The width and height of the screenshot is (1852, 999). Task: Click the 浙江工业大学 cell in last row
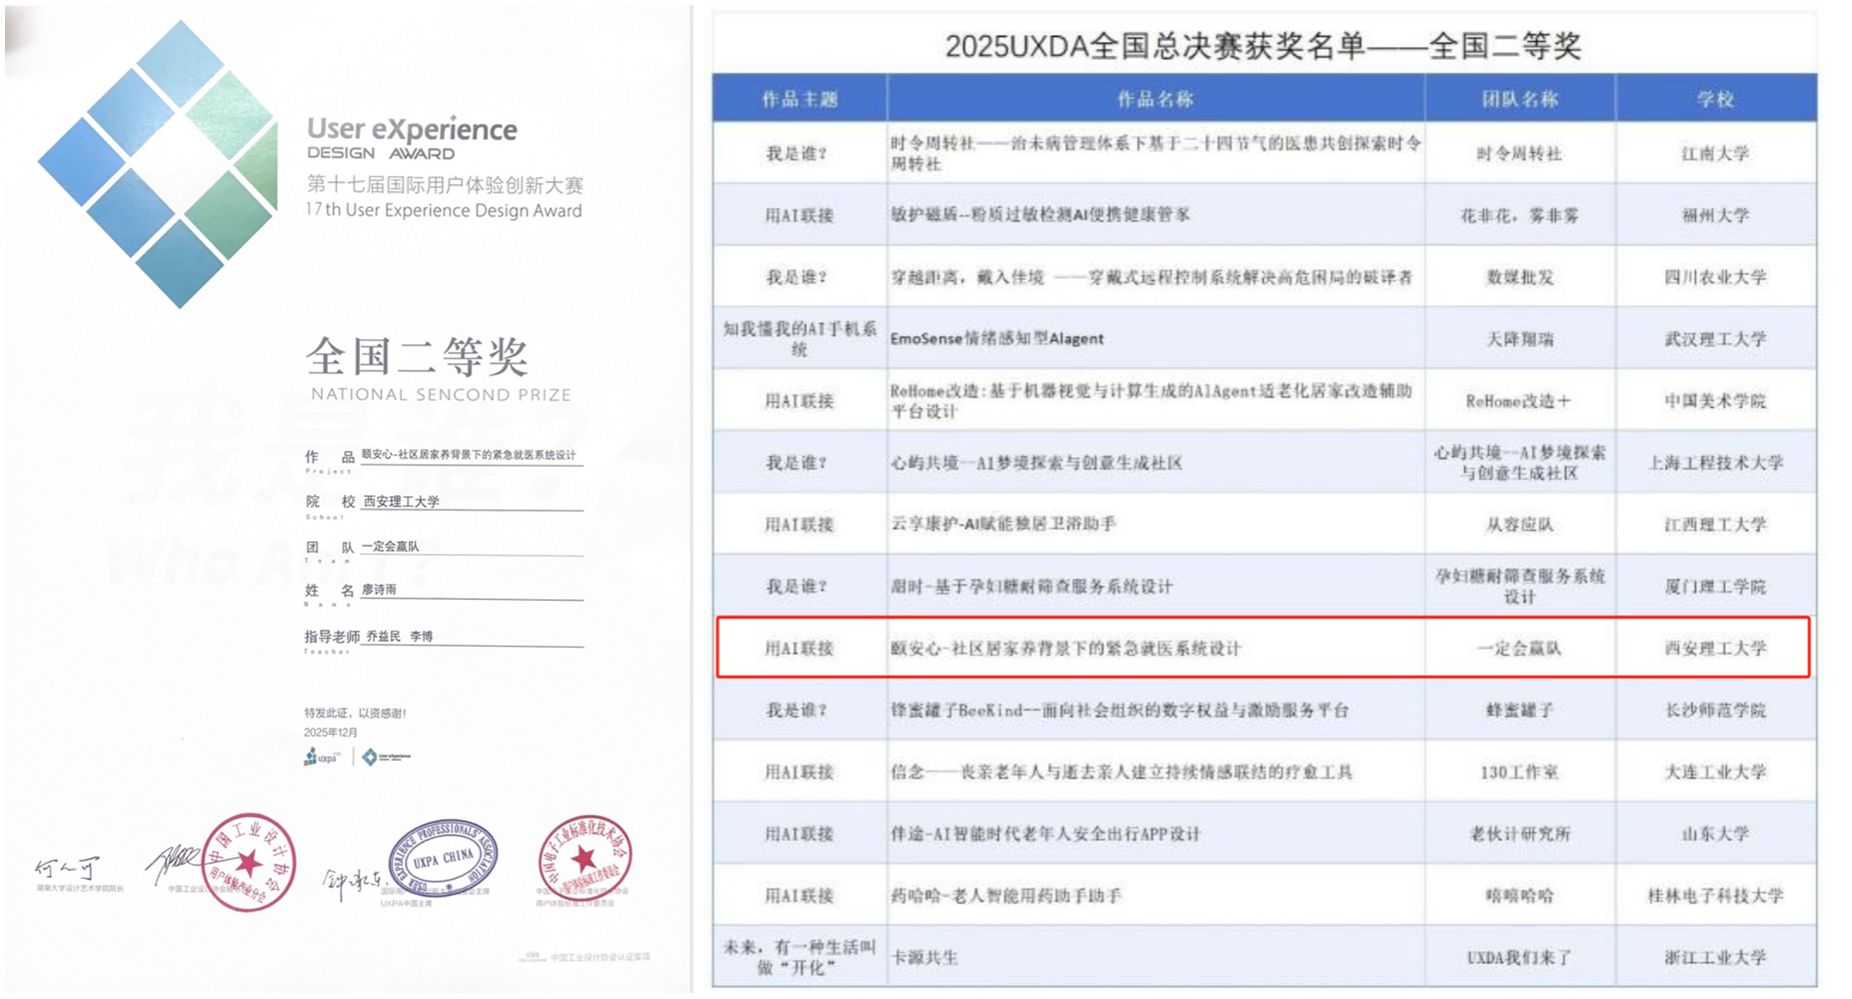(x=1715, y=957)
